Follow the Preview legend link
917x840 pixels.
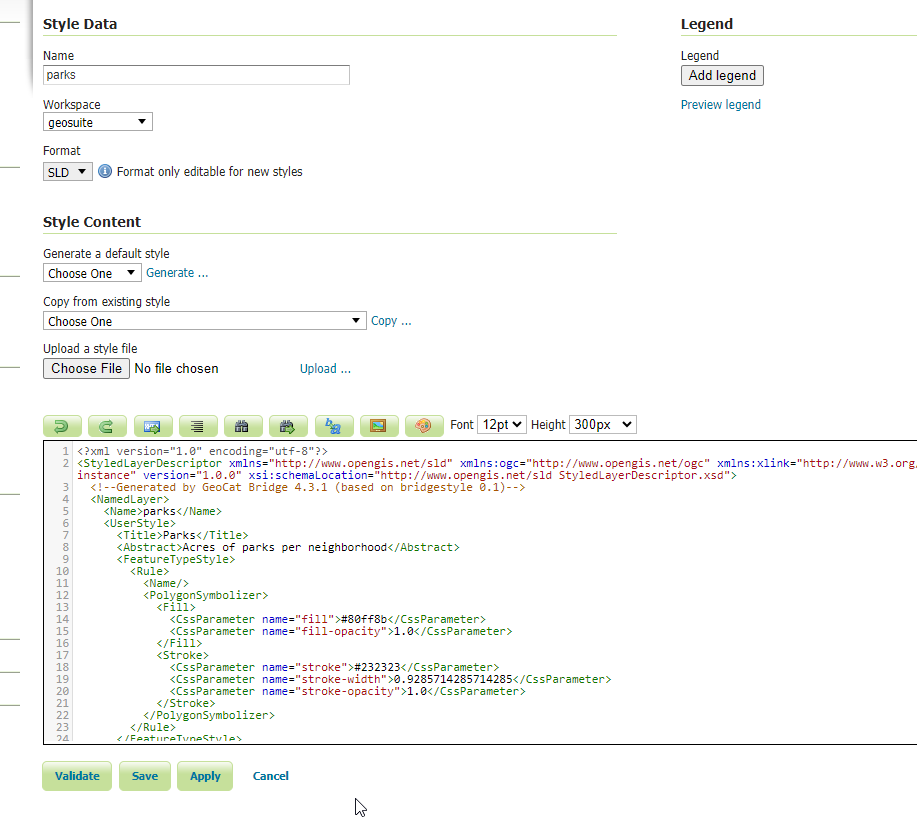click(x=720, y=105)
